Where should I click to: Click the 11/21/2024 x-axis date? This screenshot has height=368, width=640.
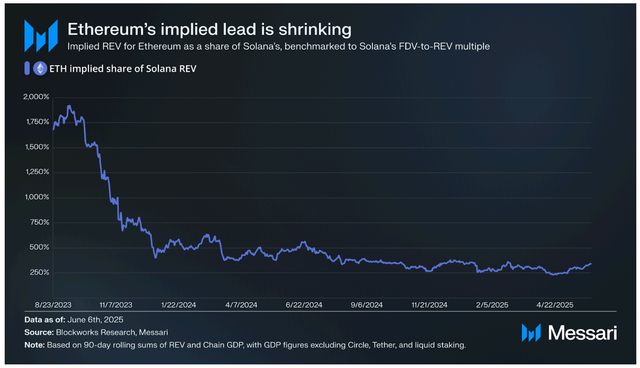click(429, 305)
